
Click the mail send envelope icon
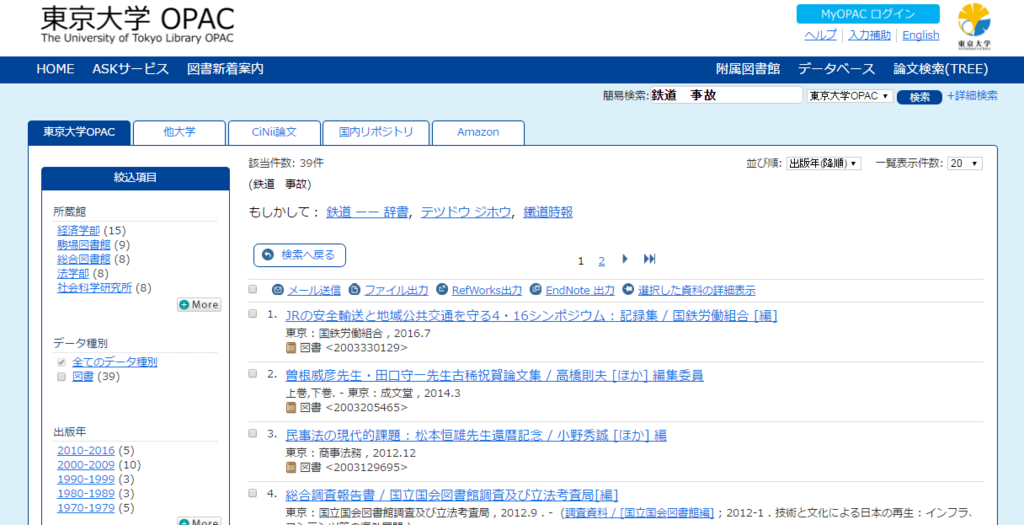(278, 289)
